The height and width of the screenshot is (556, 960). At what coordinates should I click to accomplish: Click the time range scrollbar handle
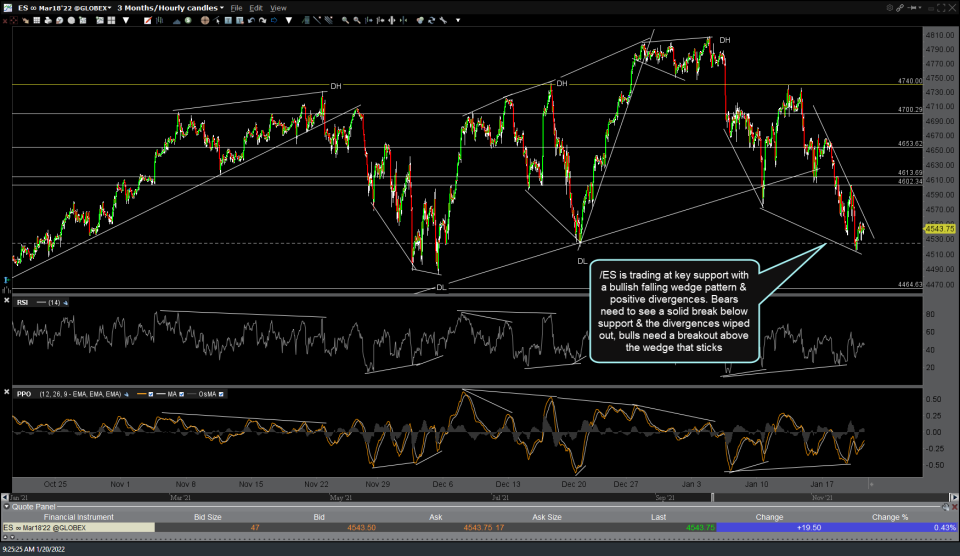713,497
